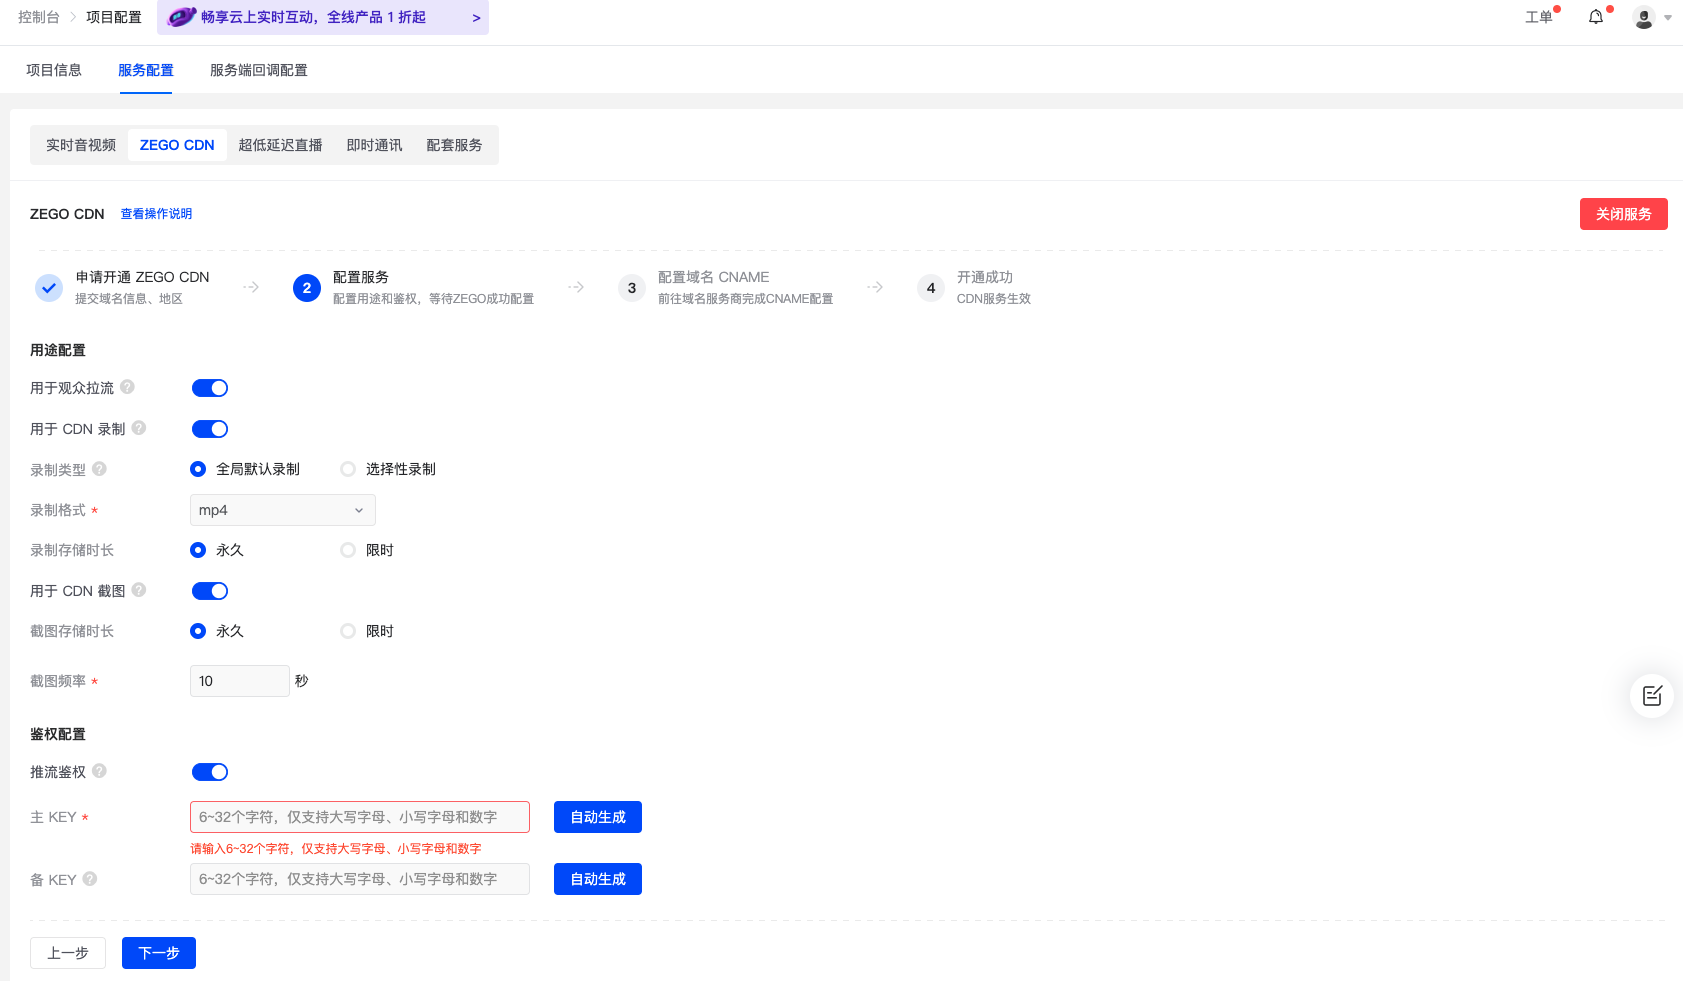Select the ZEGO CDN service tab

click(177, 145)
